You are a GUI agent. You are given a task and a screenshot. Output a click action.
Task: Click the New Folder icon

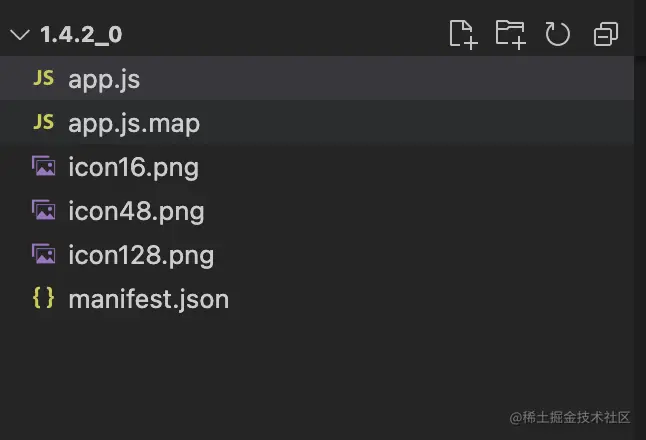(510, 34)
